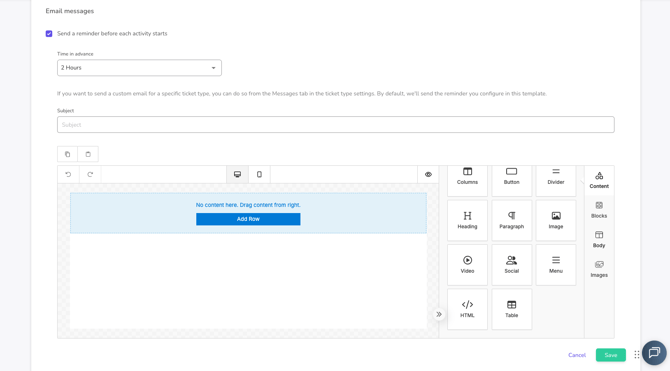Click the Email messages heading
The image size is (670, 371).
point(70,11)
